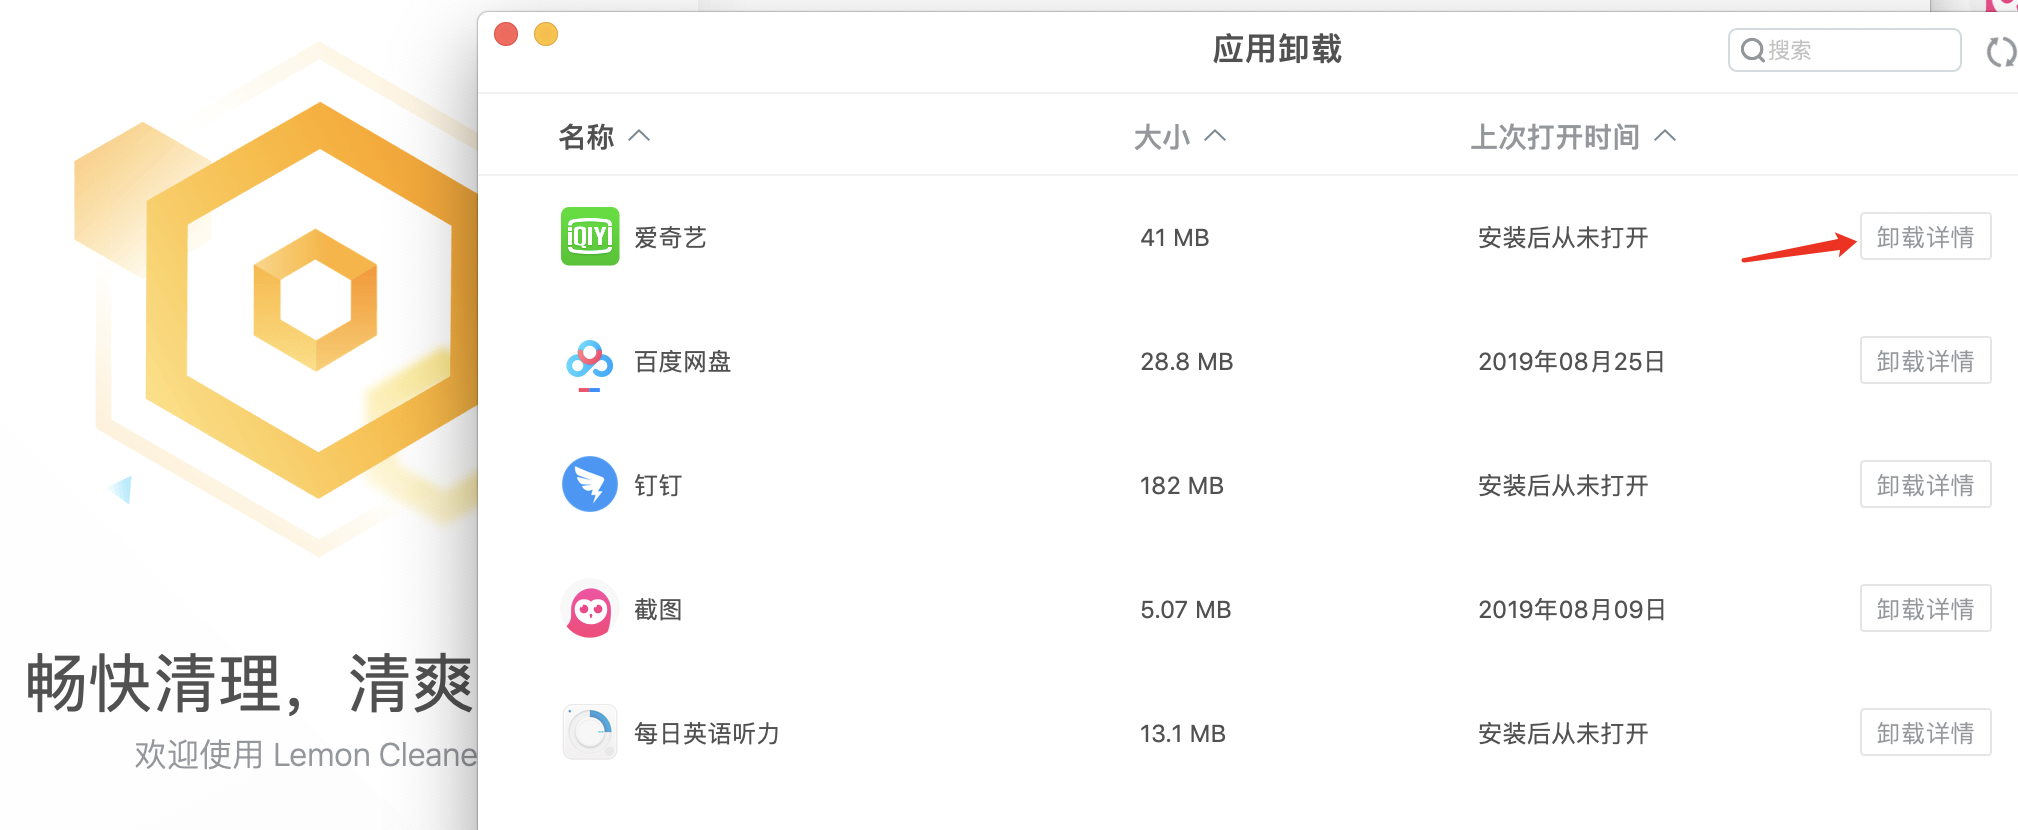
Task: Open 卸载详情 for 钉钉
Action: click(1925, 485)
